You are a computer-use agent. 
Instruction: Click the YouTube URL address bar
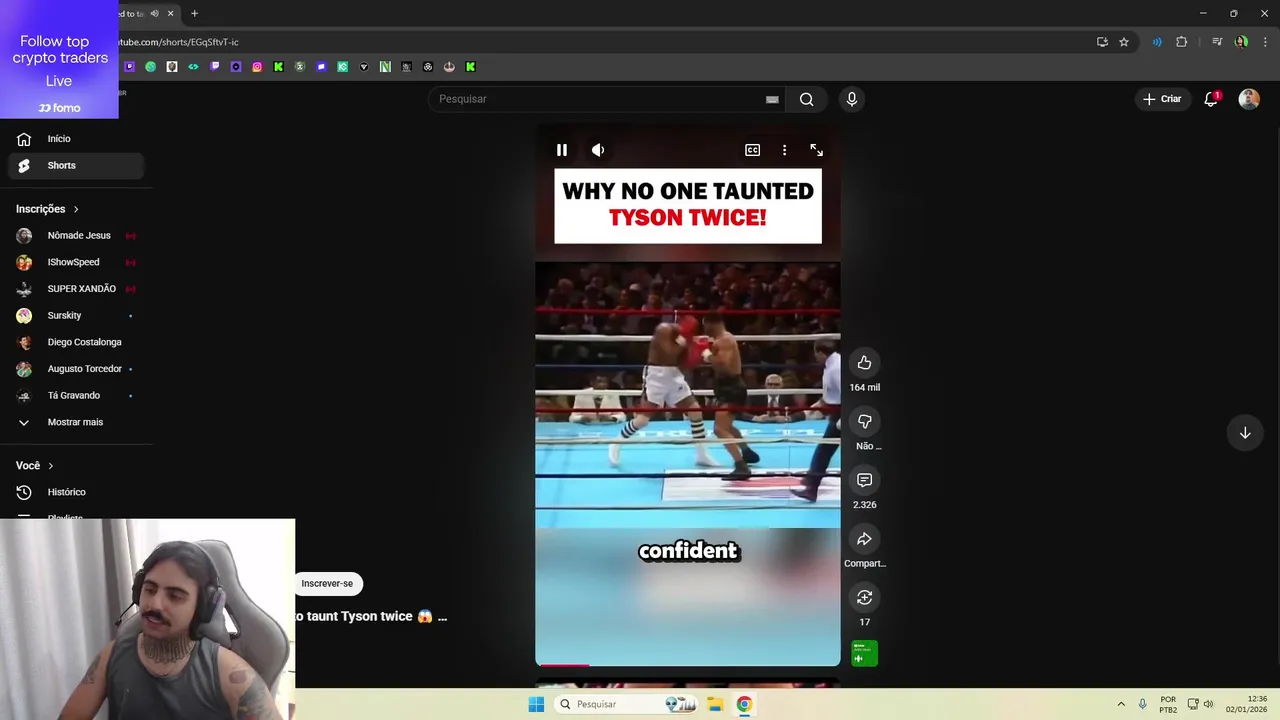pyautogui.click(x=600, y=42)
